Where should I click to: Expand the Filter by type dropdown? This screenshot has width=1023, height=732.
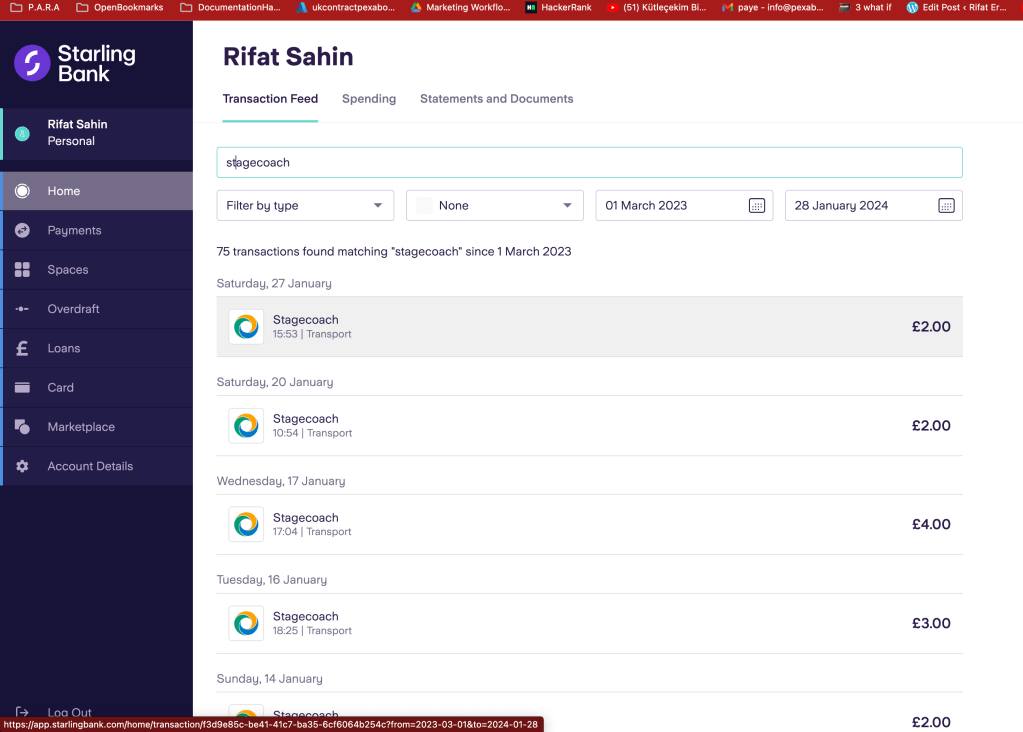(x=305, y=206)
